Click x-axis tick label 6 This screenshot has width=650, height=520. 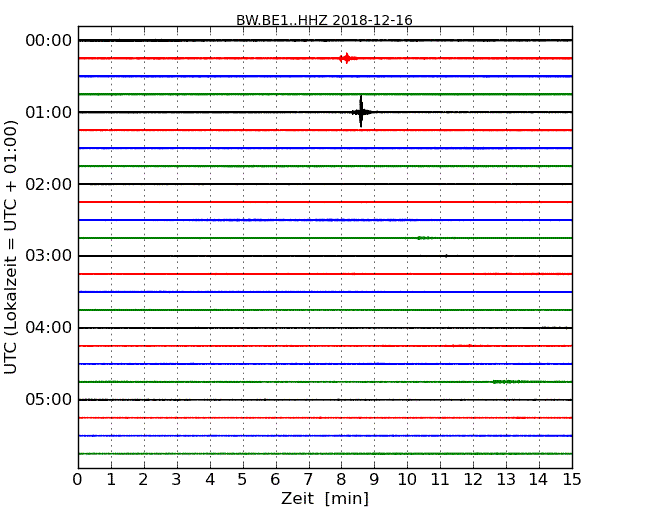(x=275, y=479)
